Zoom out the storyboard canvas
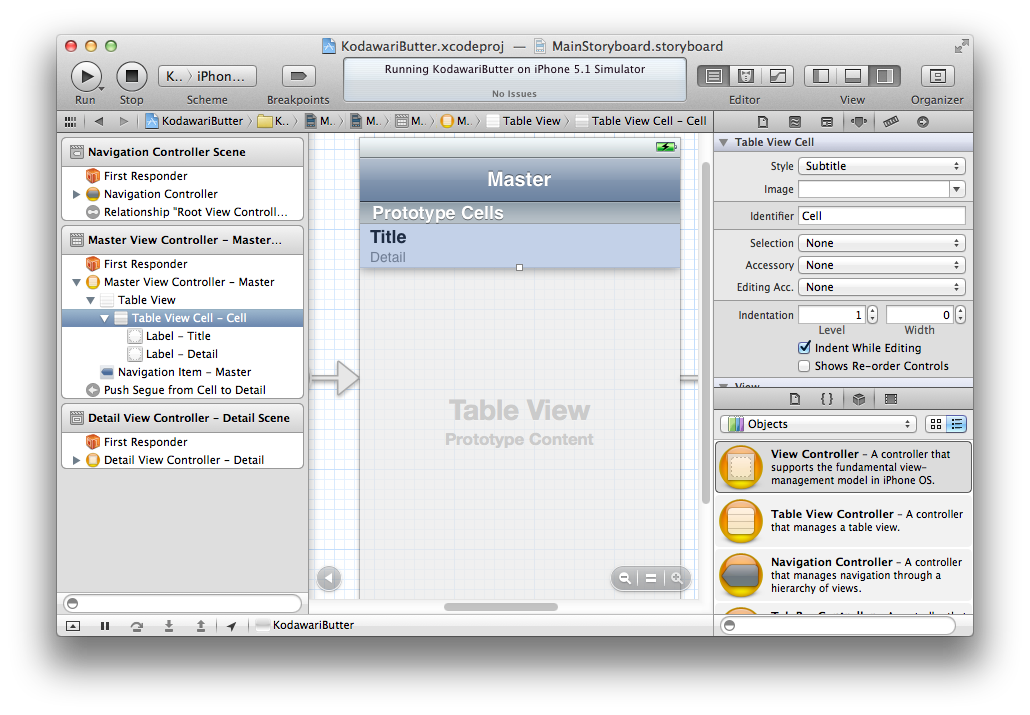The width and height of the screenshot is (1030, 715). tap(625, 578)
